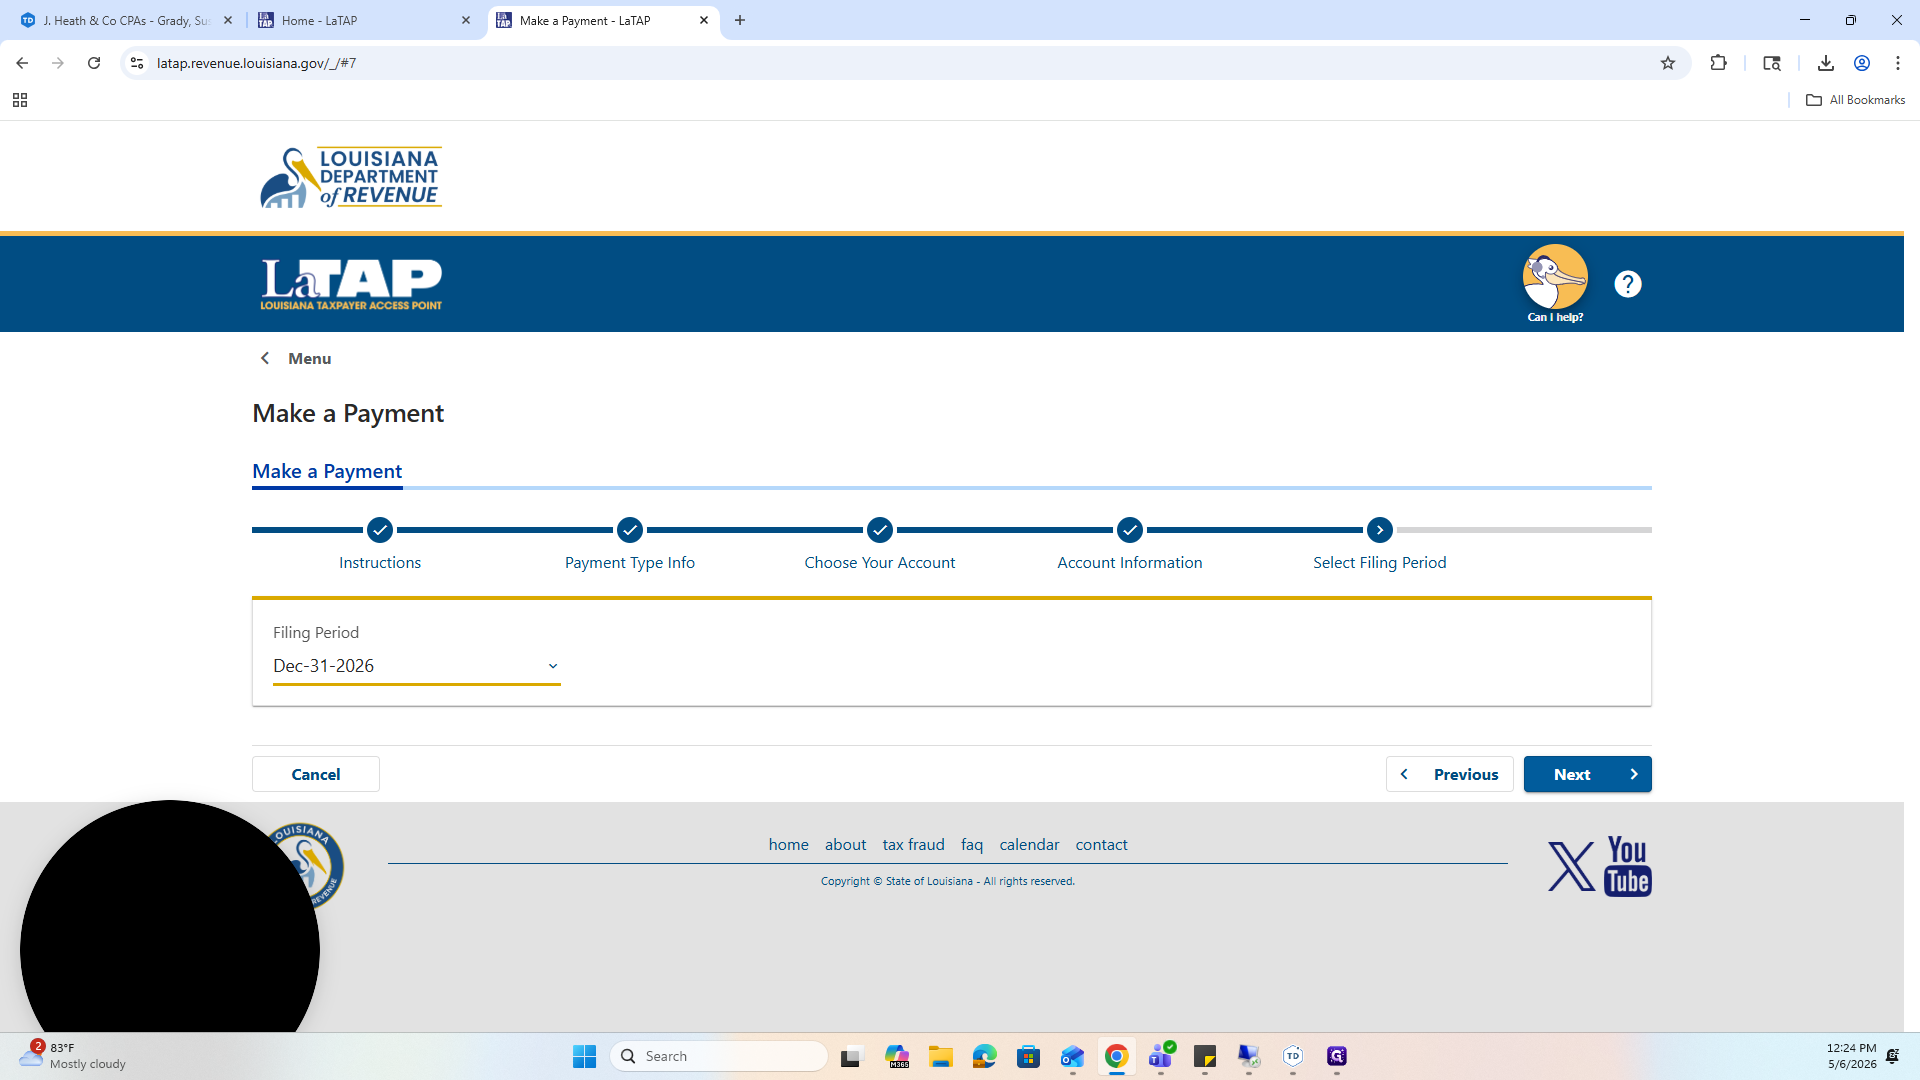Viewport: 1920px width, 1080px height.
Task: Open the faq footer link
Action: (972, 845)
